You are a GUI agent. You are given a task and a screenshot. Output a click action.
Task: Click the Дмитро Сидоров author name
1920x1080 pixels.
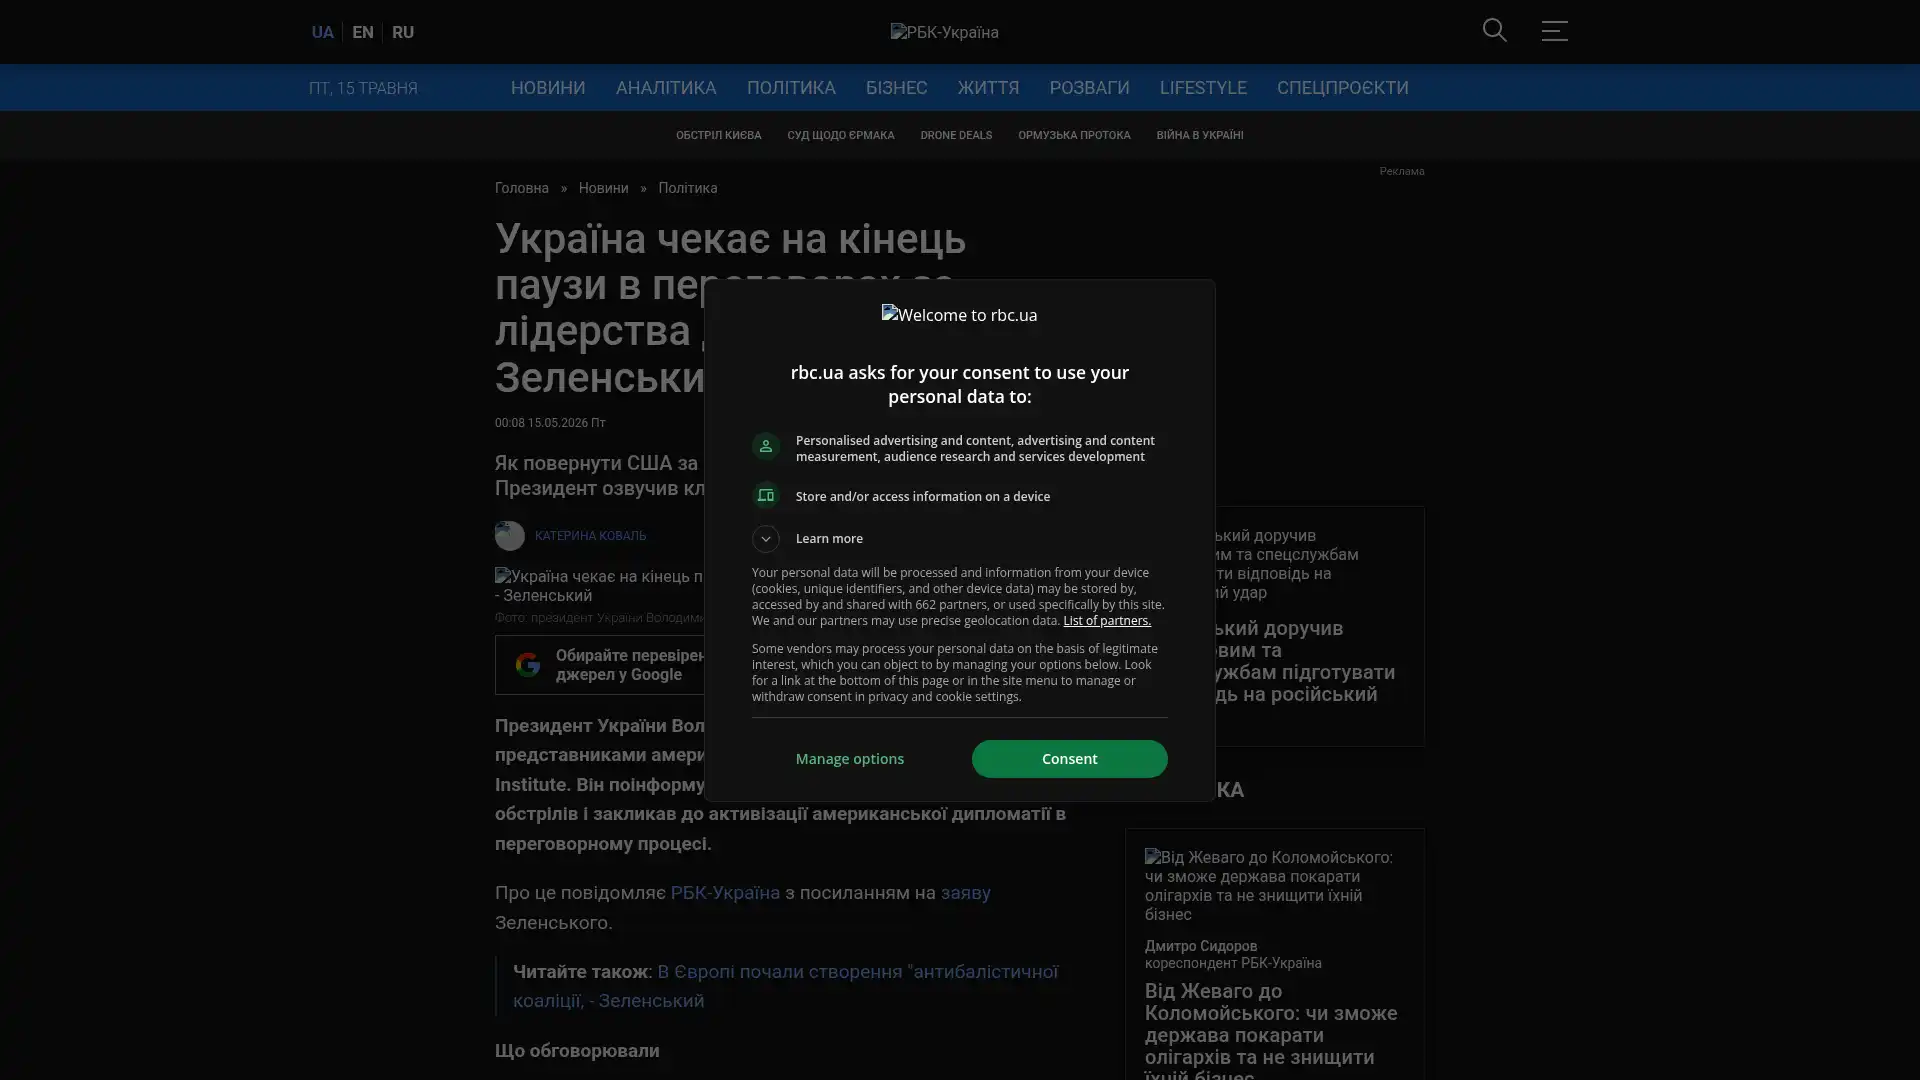coord(1201,946)
